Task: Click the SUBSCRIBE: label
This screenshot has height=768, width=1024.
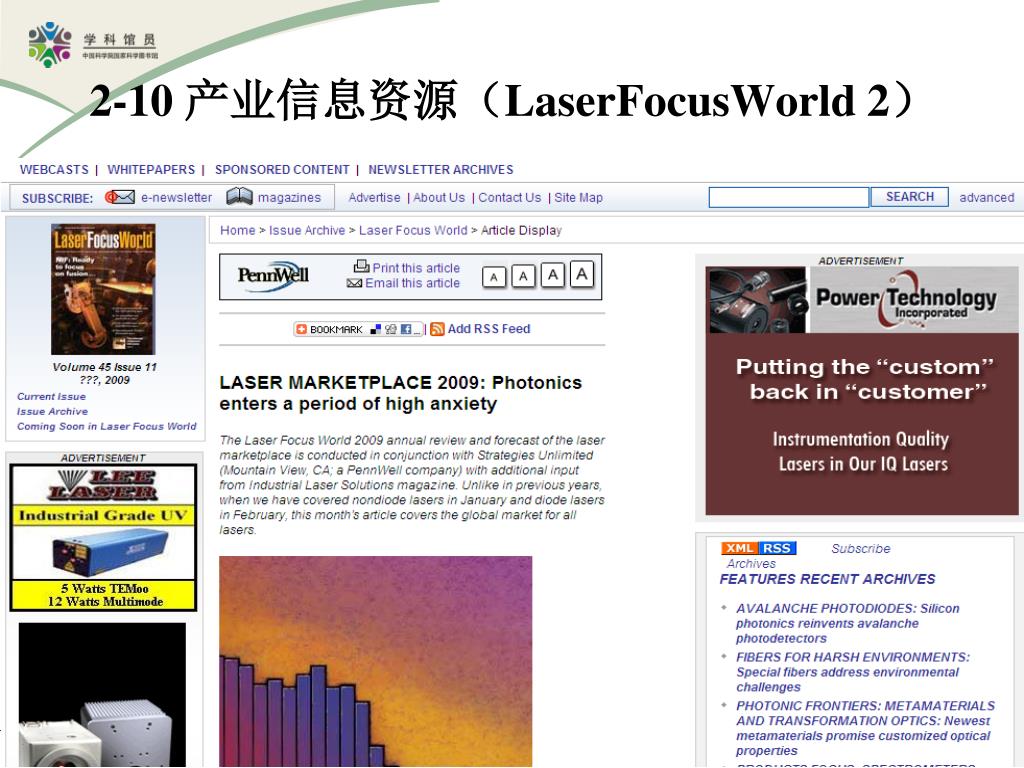Action: coord(57,198)
